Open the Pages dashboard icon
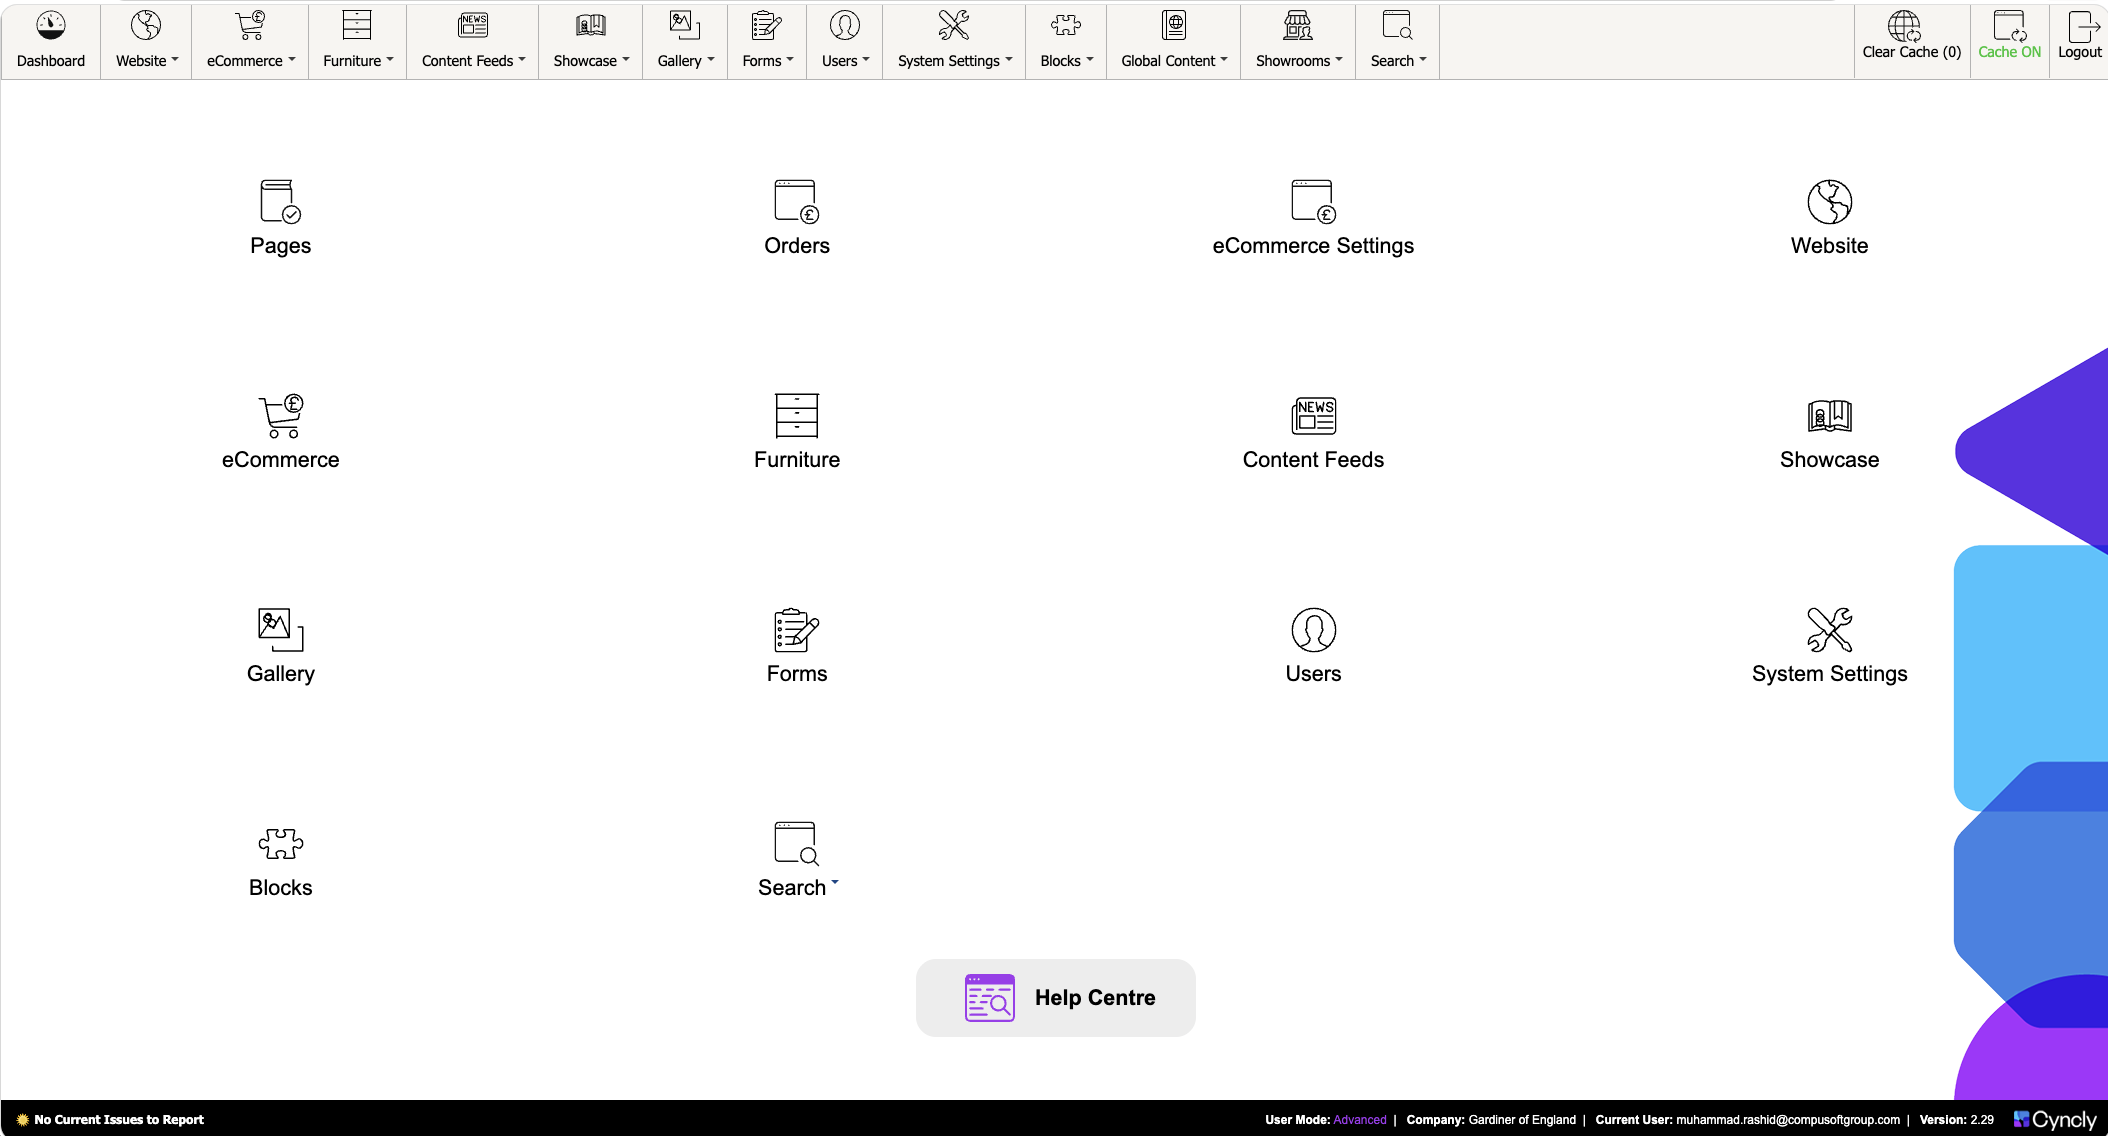Screen dimensions: 2108x1136 coord(280,202)
